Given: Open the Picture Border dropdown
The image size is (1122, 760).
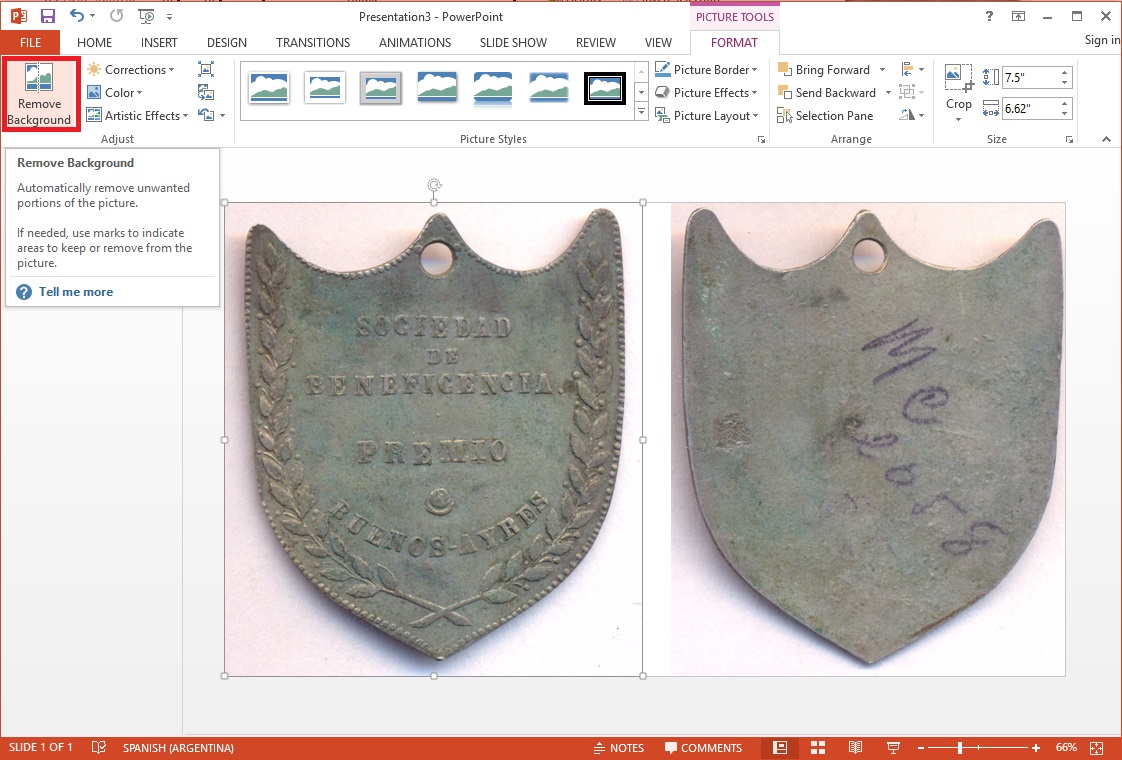Looking at the screenshot, I should point(707,70).
